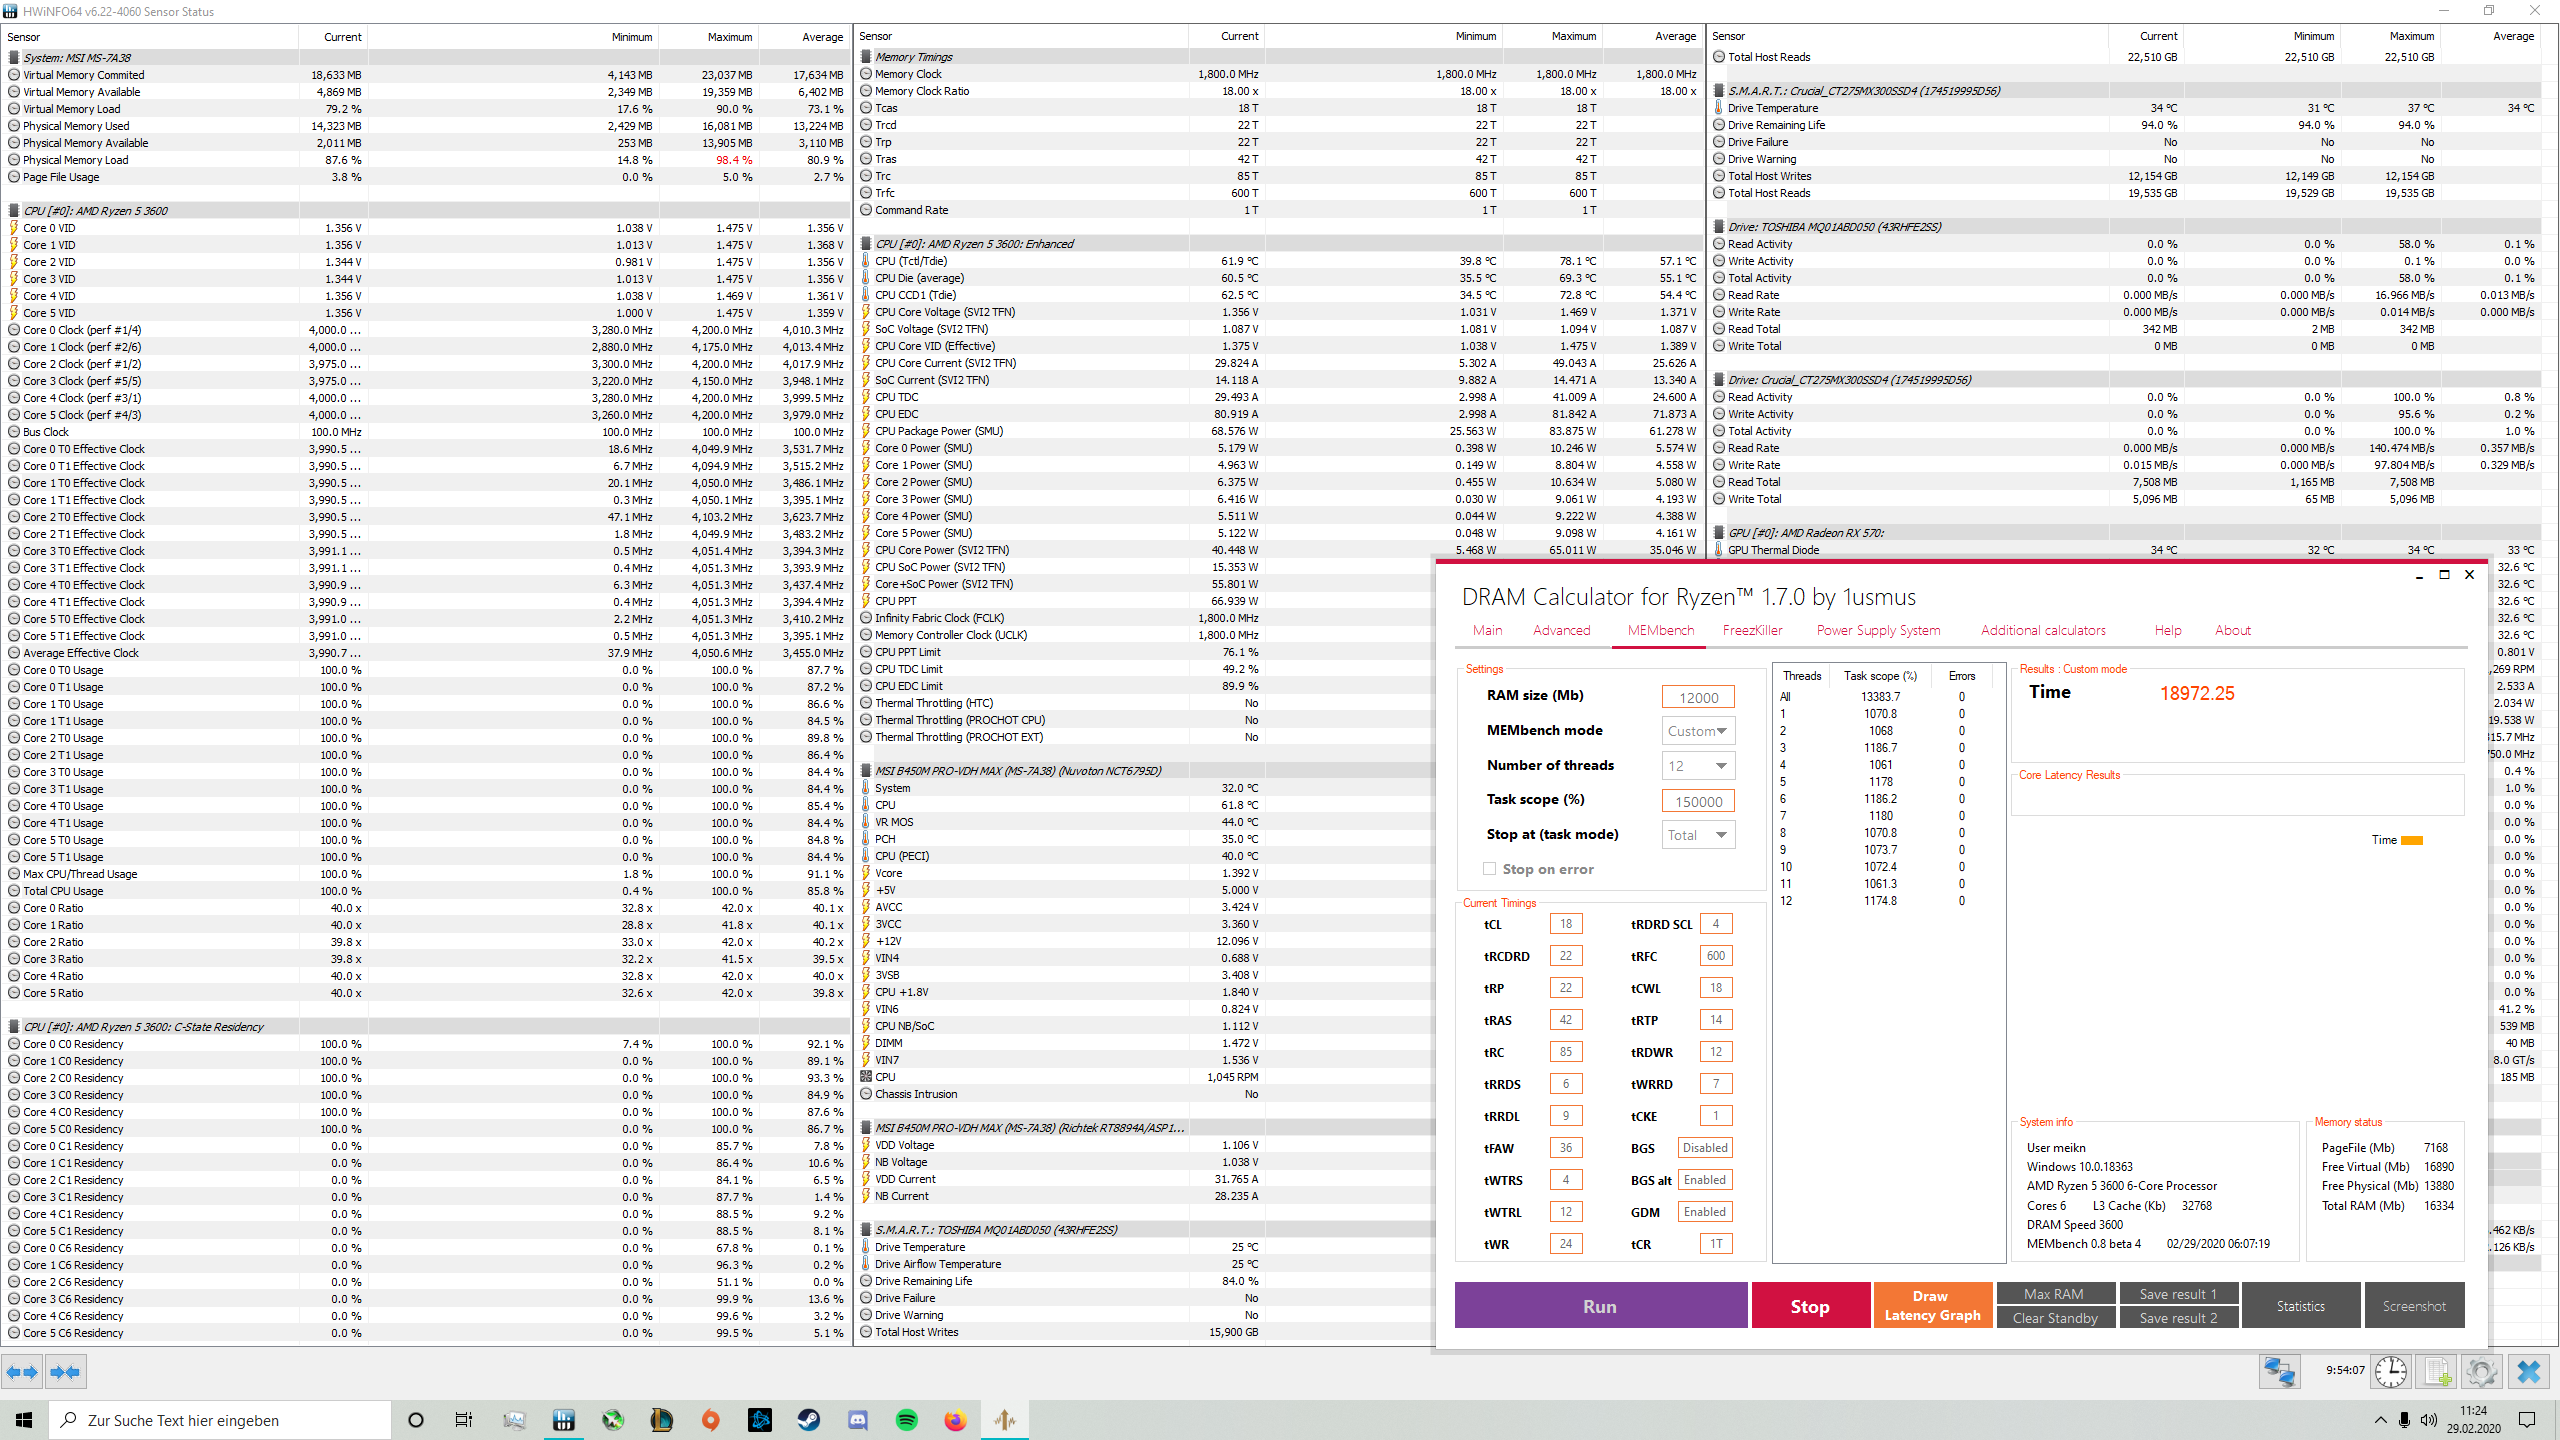The width and height of the screenshot is (2560, 1440).
Task: Select the remote monitoring computers icon
Action: (x=2281, y=1371)
